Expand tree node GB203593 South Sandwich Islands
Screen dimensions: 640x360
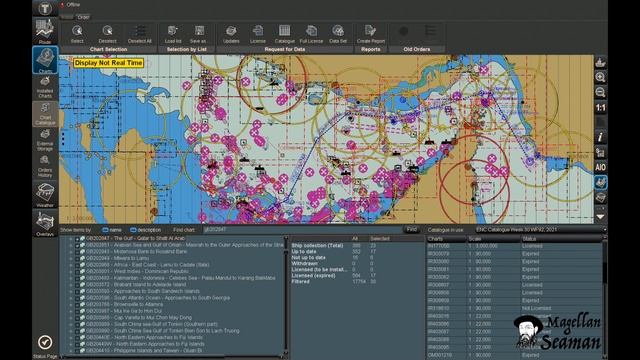[x=71, y=291]
